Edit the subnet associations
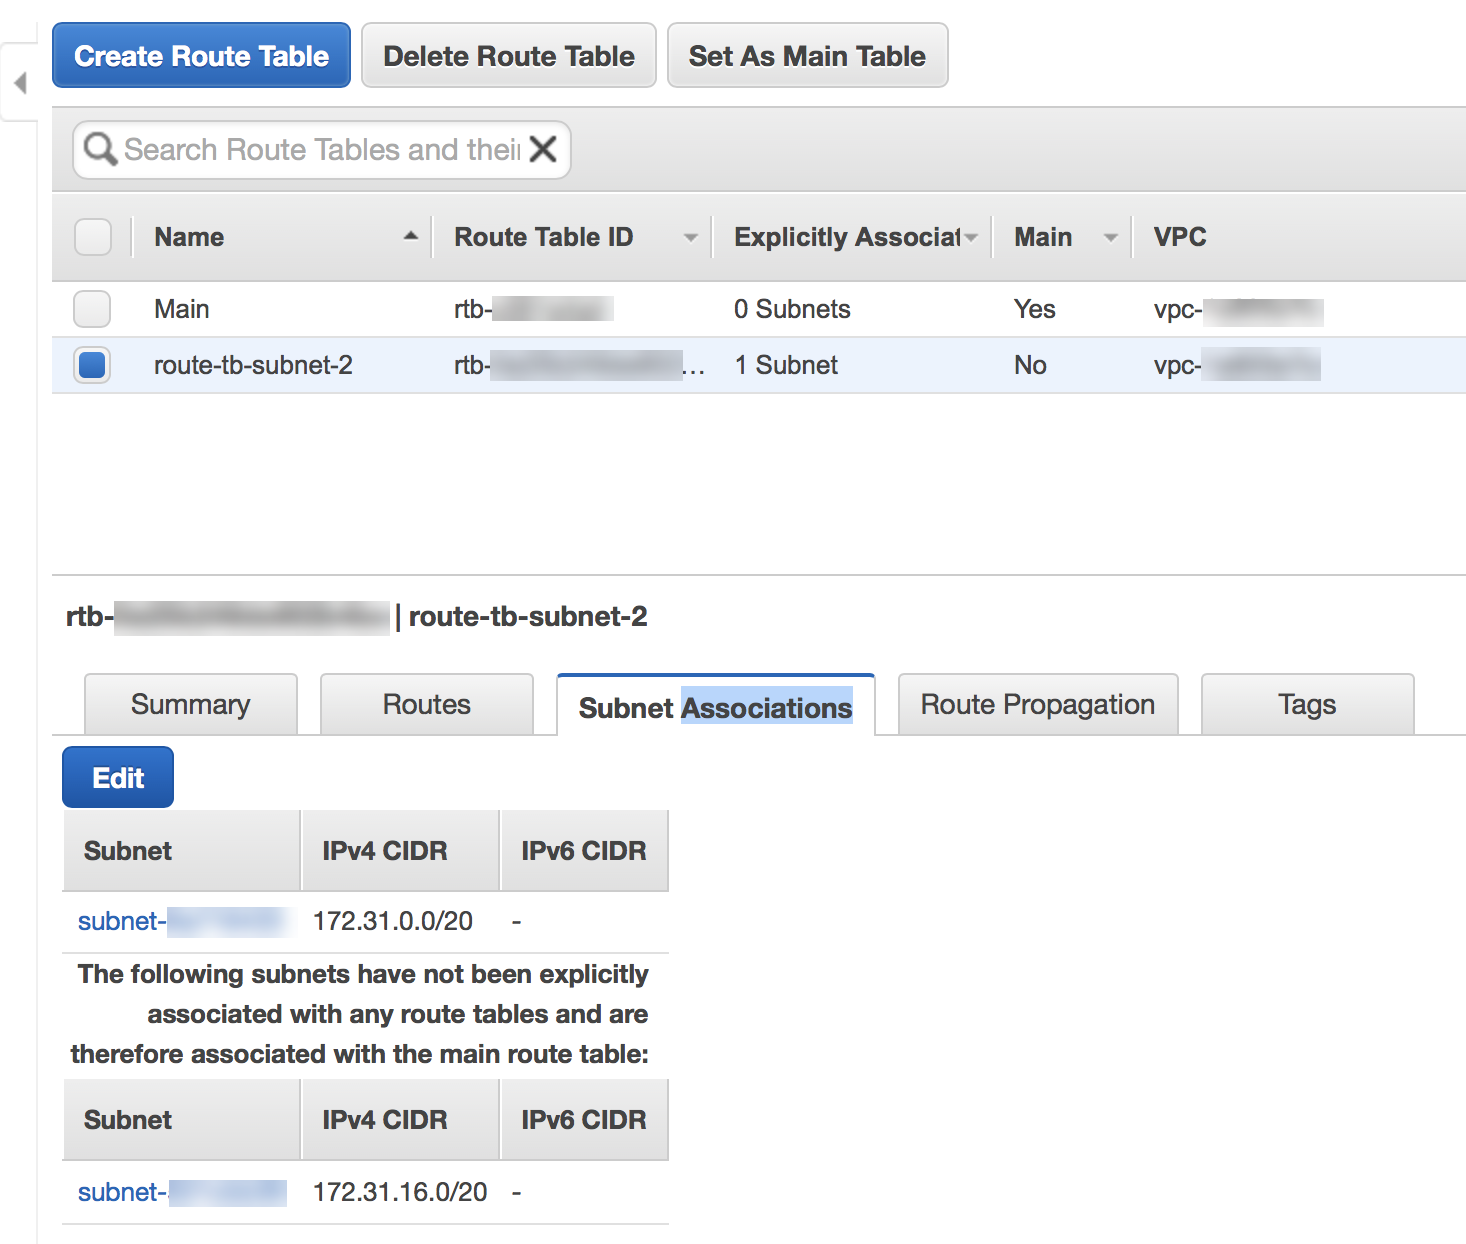1466x1244 pixels. [x=118, y=778]
